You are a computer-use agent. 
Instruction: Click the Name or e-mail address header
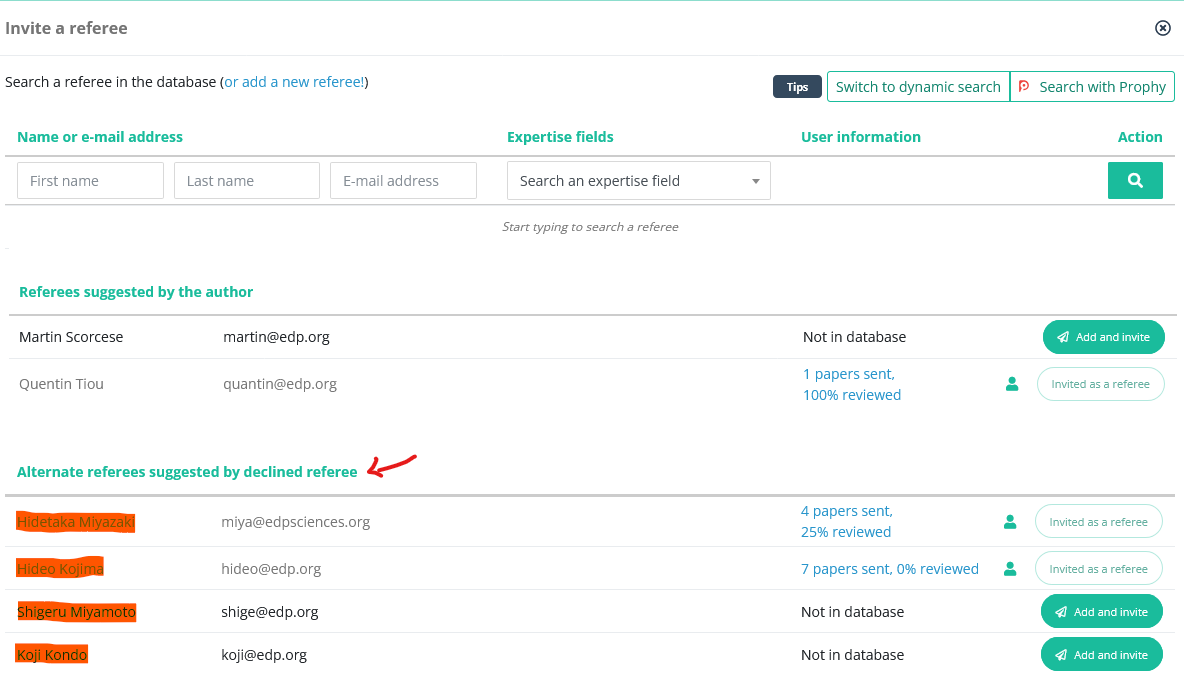click(100, 137)
